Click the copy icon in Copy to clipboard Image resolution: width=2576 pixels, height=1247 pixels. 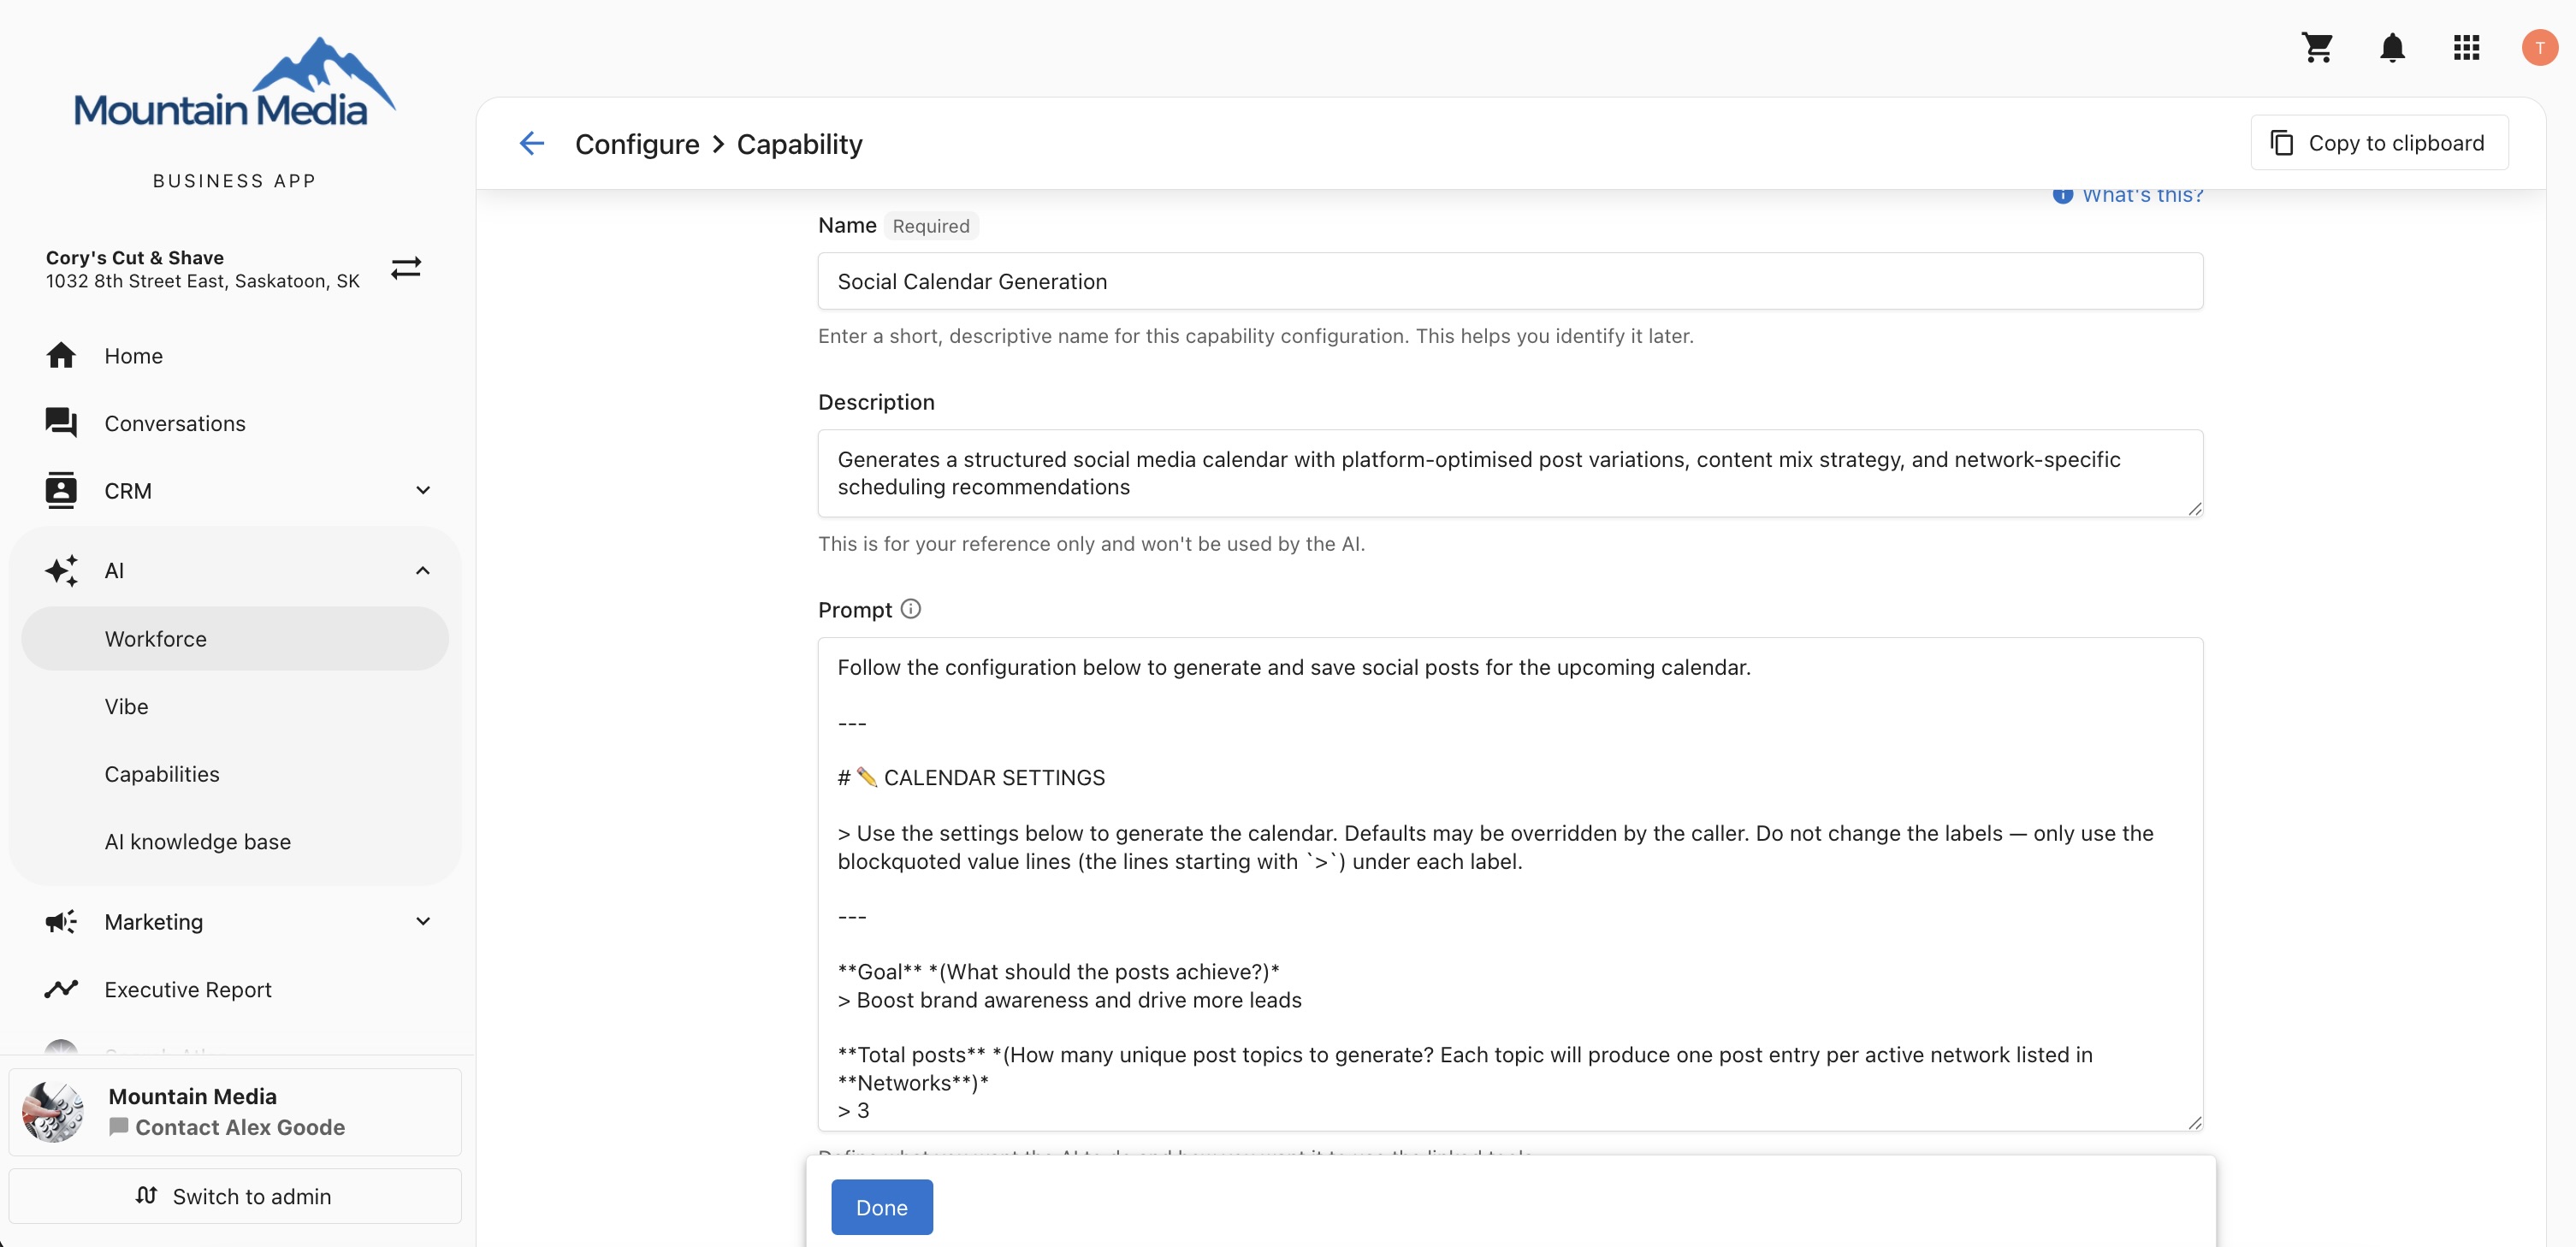[x=2281, y=143]
